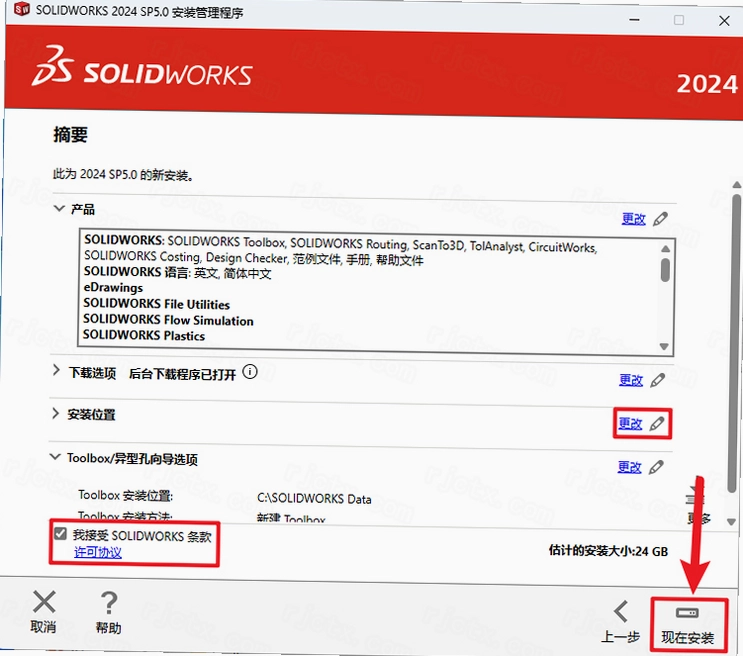Viewport: 743px width, 656px height.
Task: Go back with the 上一步 arrow icon
Action: [x=621, y=611]
